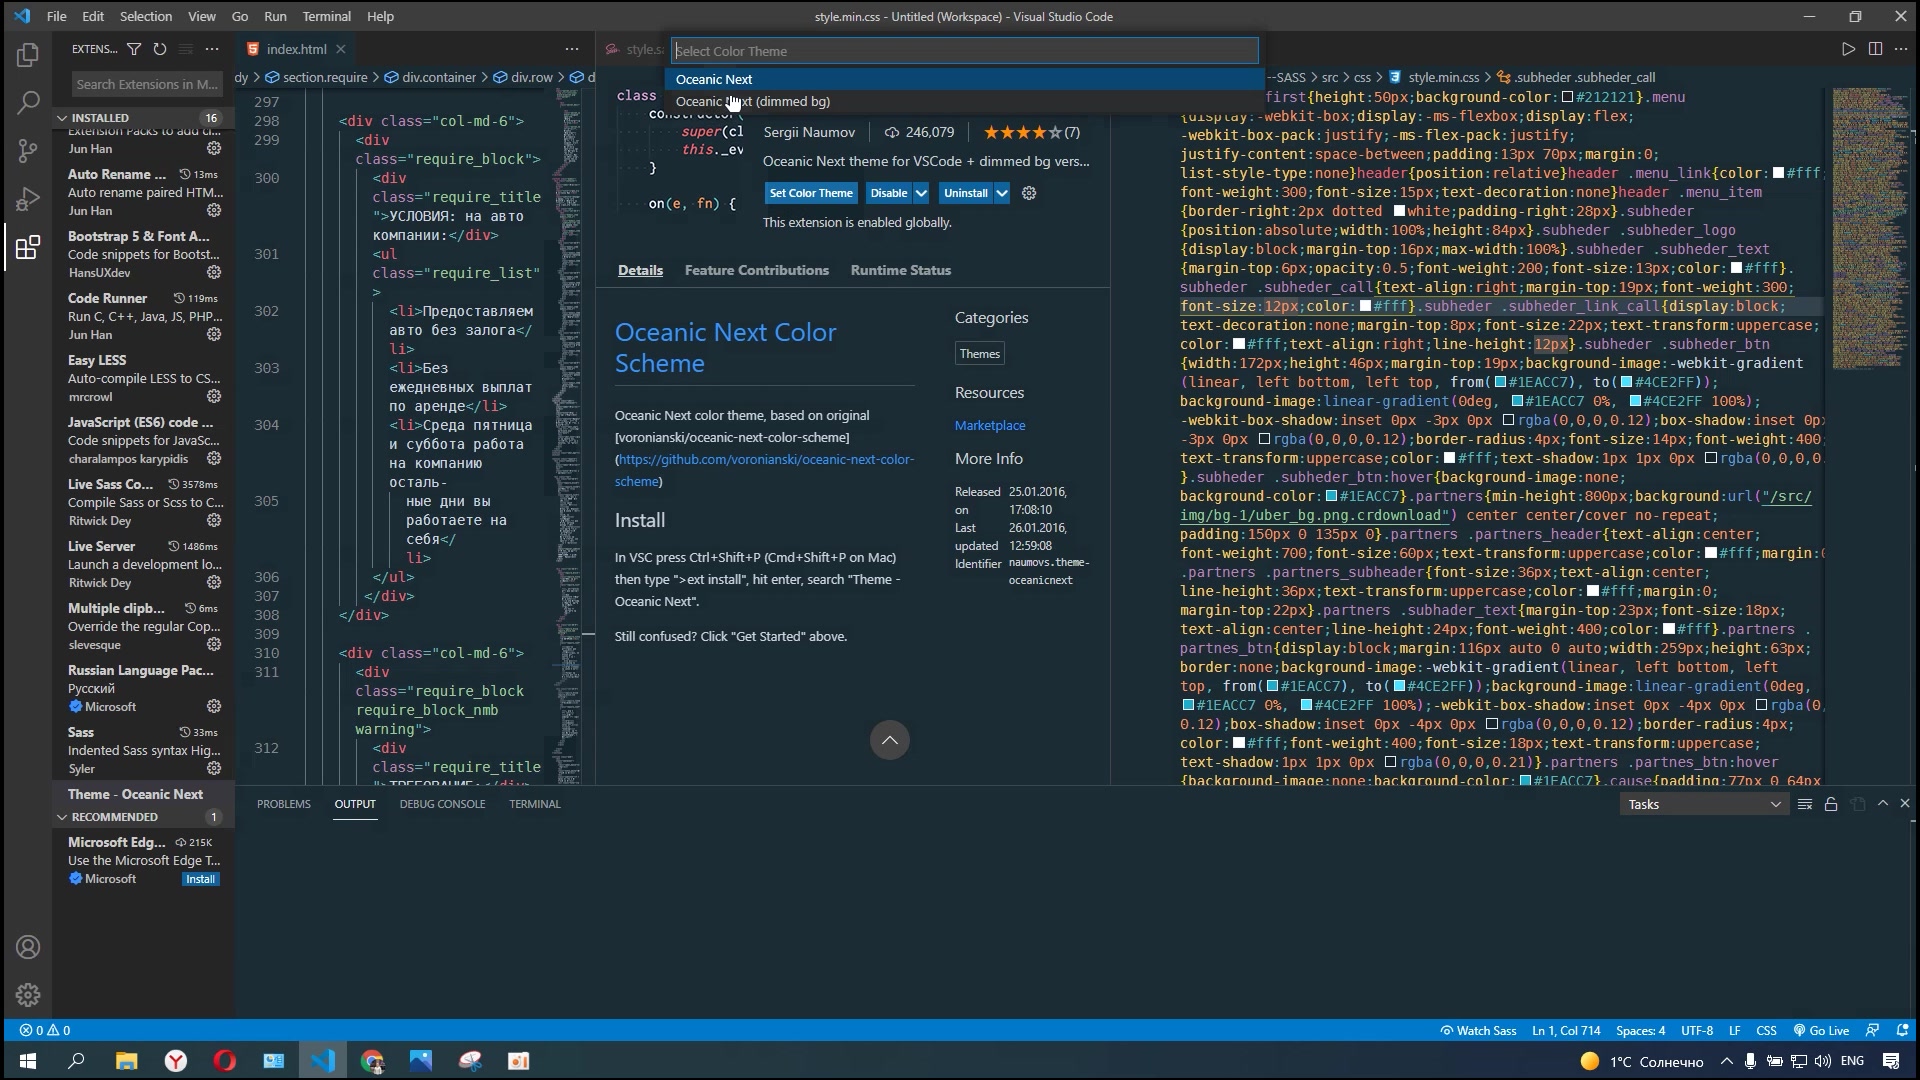
Task: Open the github oceanic-next-color-scheme link
Action: click(x=765, y=470)
